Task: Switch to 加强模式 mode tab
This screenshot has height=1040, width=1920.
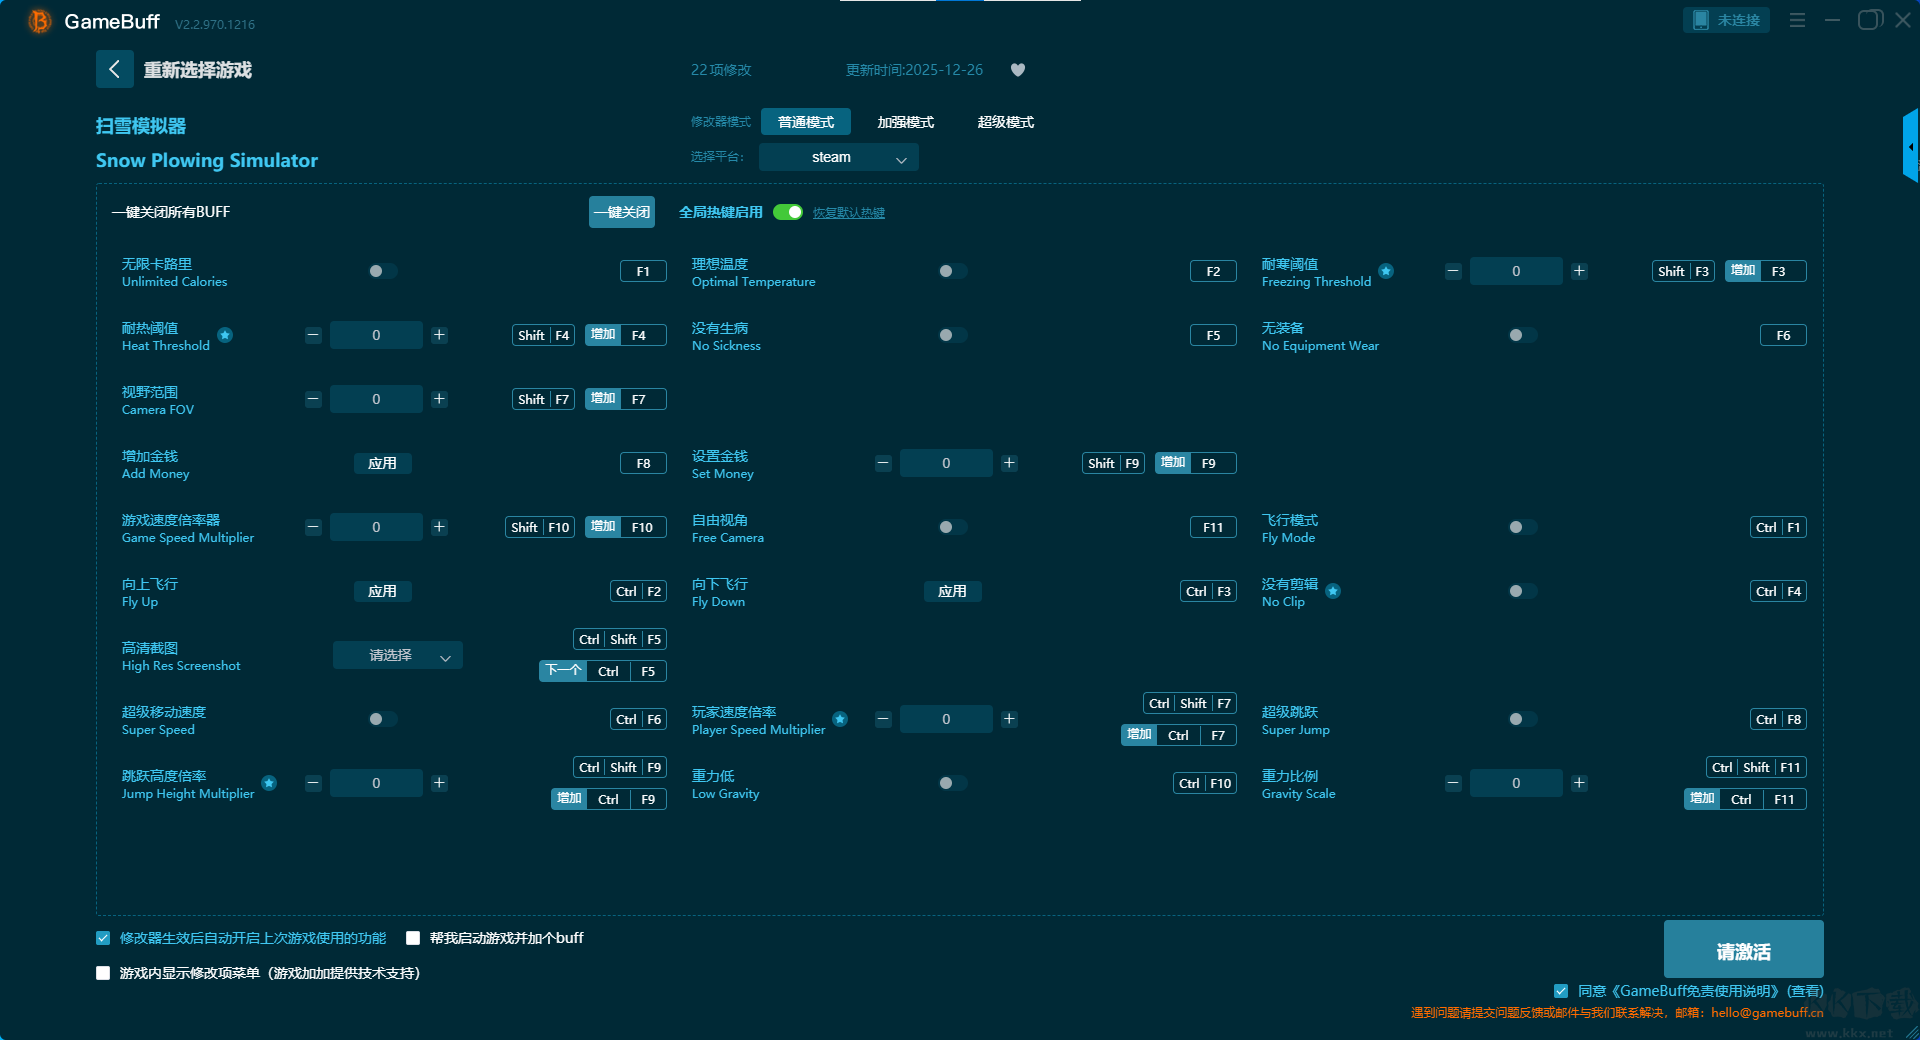Action: 905,122
